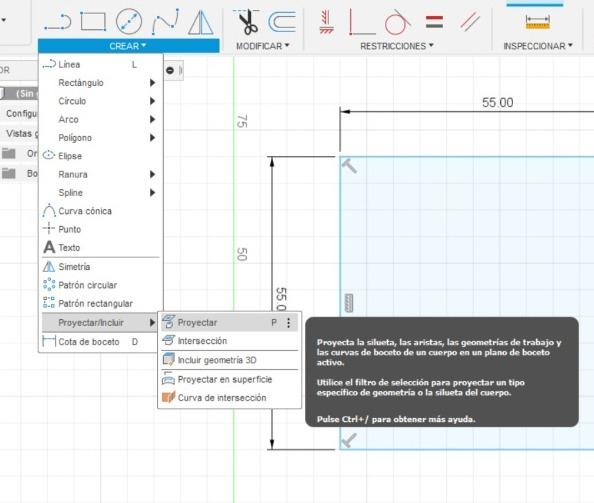
Task: Select the Spline tool icon in toolbar
Action: click(166, 22)
